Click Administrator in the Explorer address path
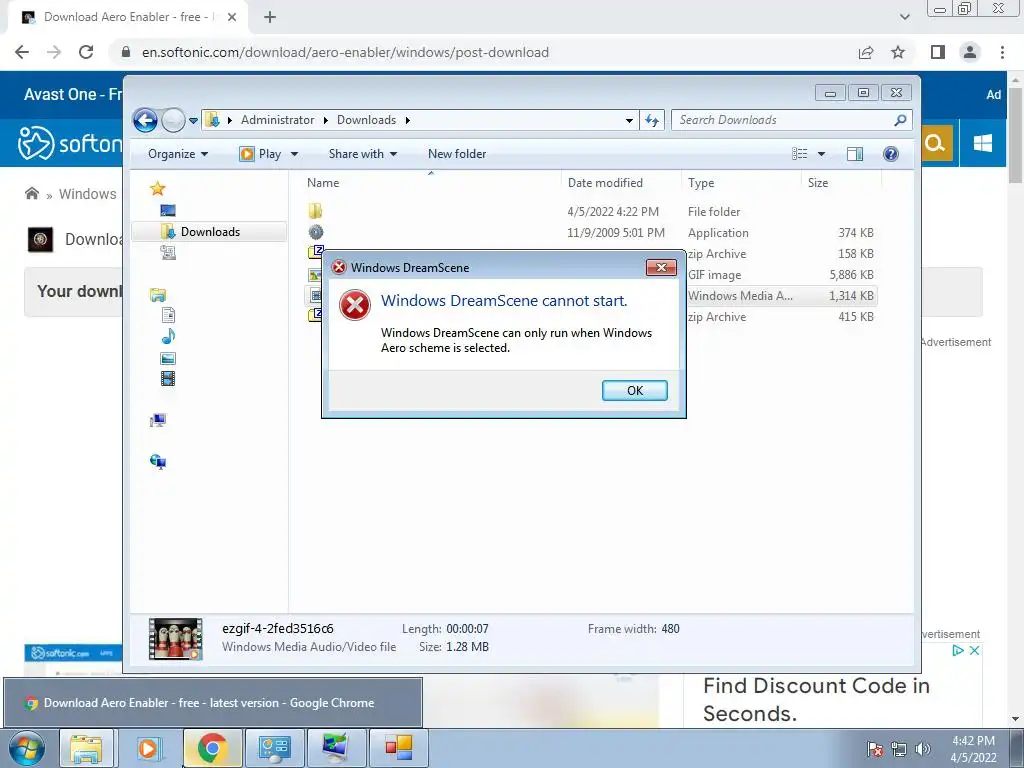Screen dimensions: 1024x768 point(277,120)
